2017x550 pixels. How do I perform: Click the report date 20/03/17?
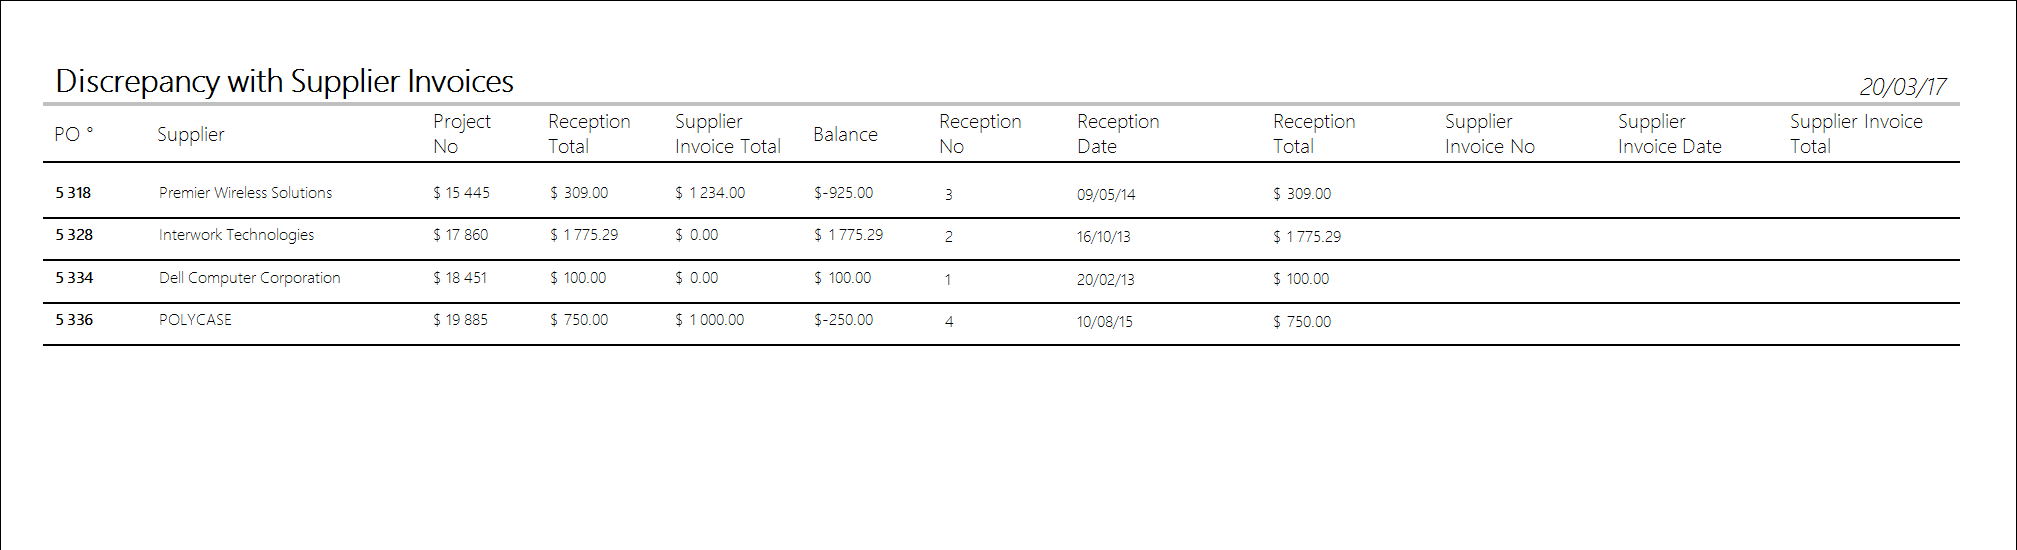(1902, 87)
